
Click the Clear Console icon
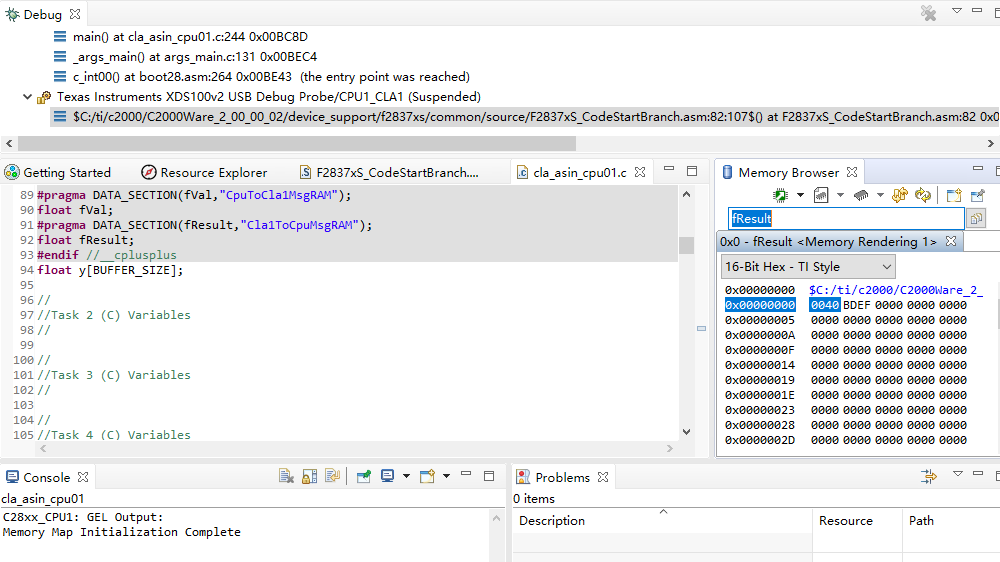pyautogui.click(x=286, y=476)
